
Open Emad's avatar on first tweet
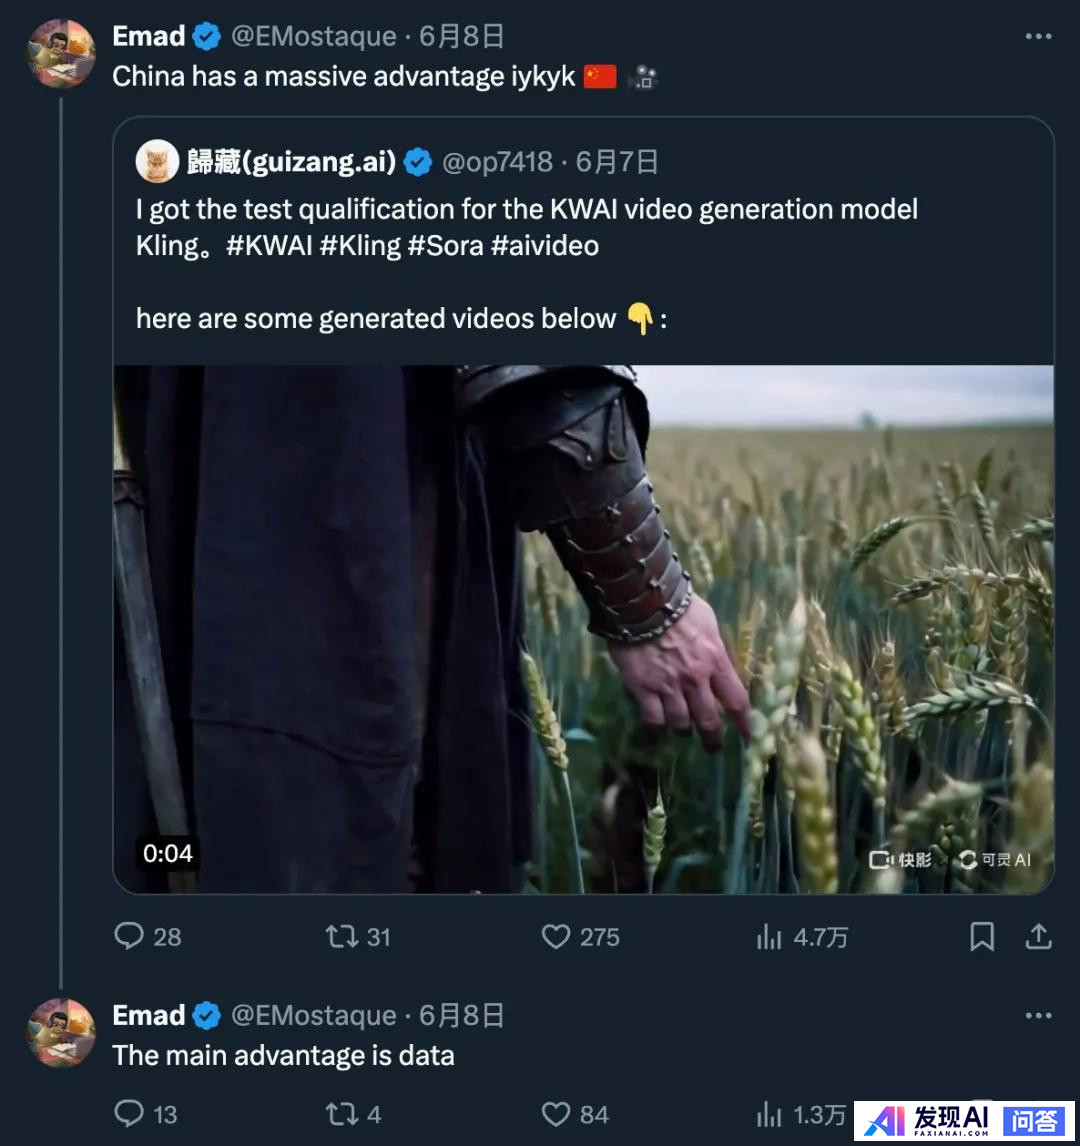[x=61, y=53]
